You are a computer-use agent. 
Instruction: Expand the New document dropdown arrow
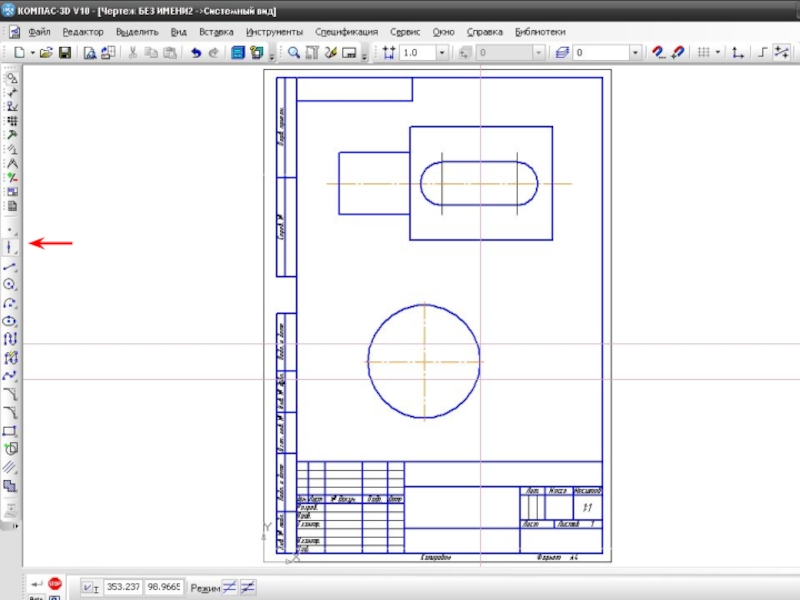click(x=31, y=52)
